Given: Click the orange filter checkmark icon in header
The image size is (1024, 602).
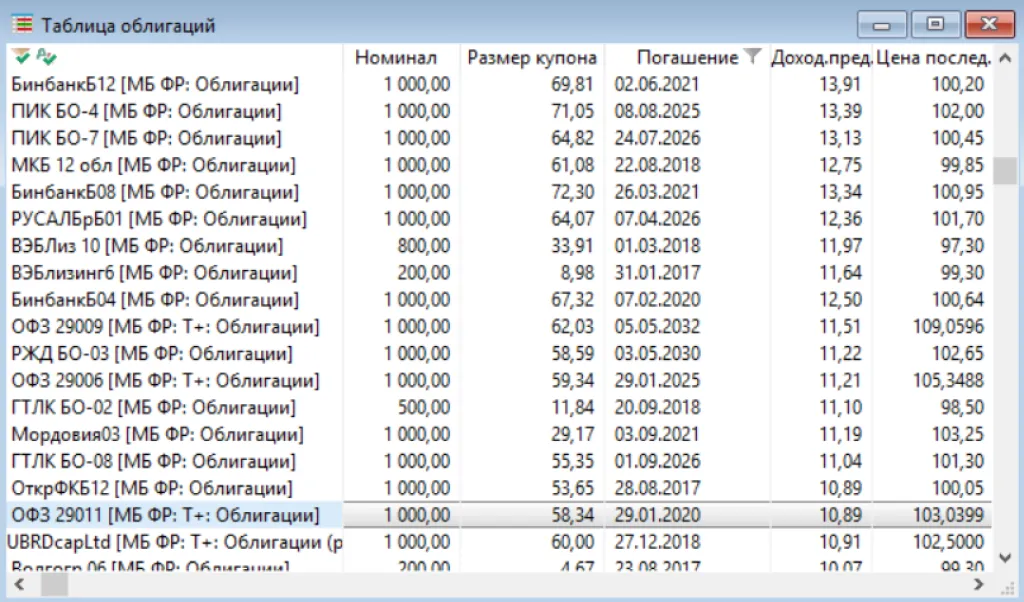Looking at the screenshot, I should pyautogui.click(x=20, y=56).
